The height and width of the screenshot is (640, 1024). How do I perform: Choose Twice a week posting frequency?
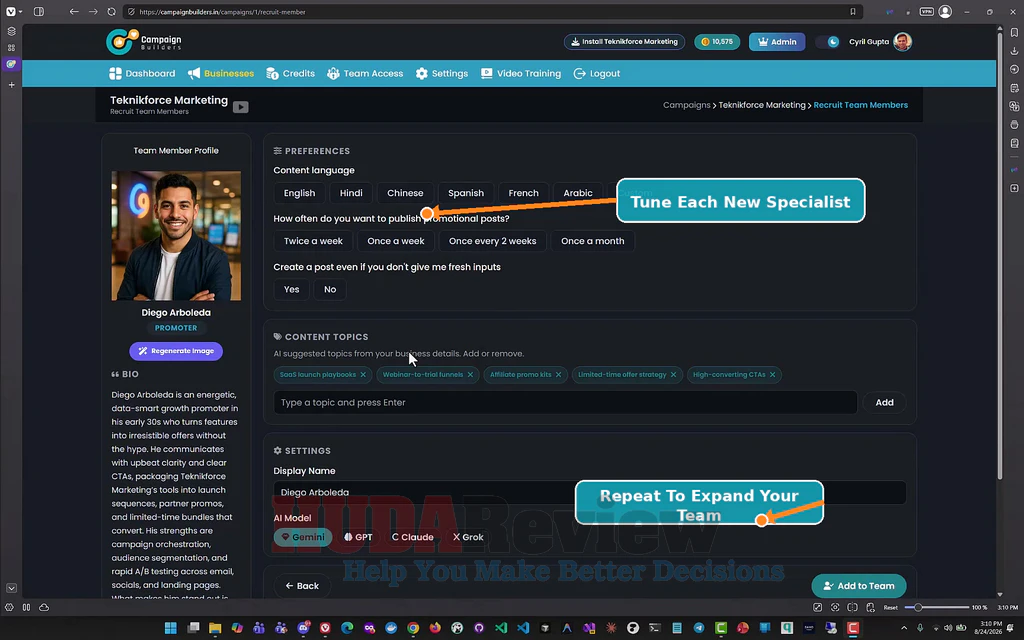click(x=313, y=241)
